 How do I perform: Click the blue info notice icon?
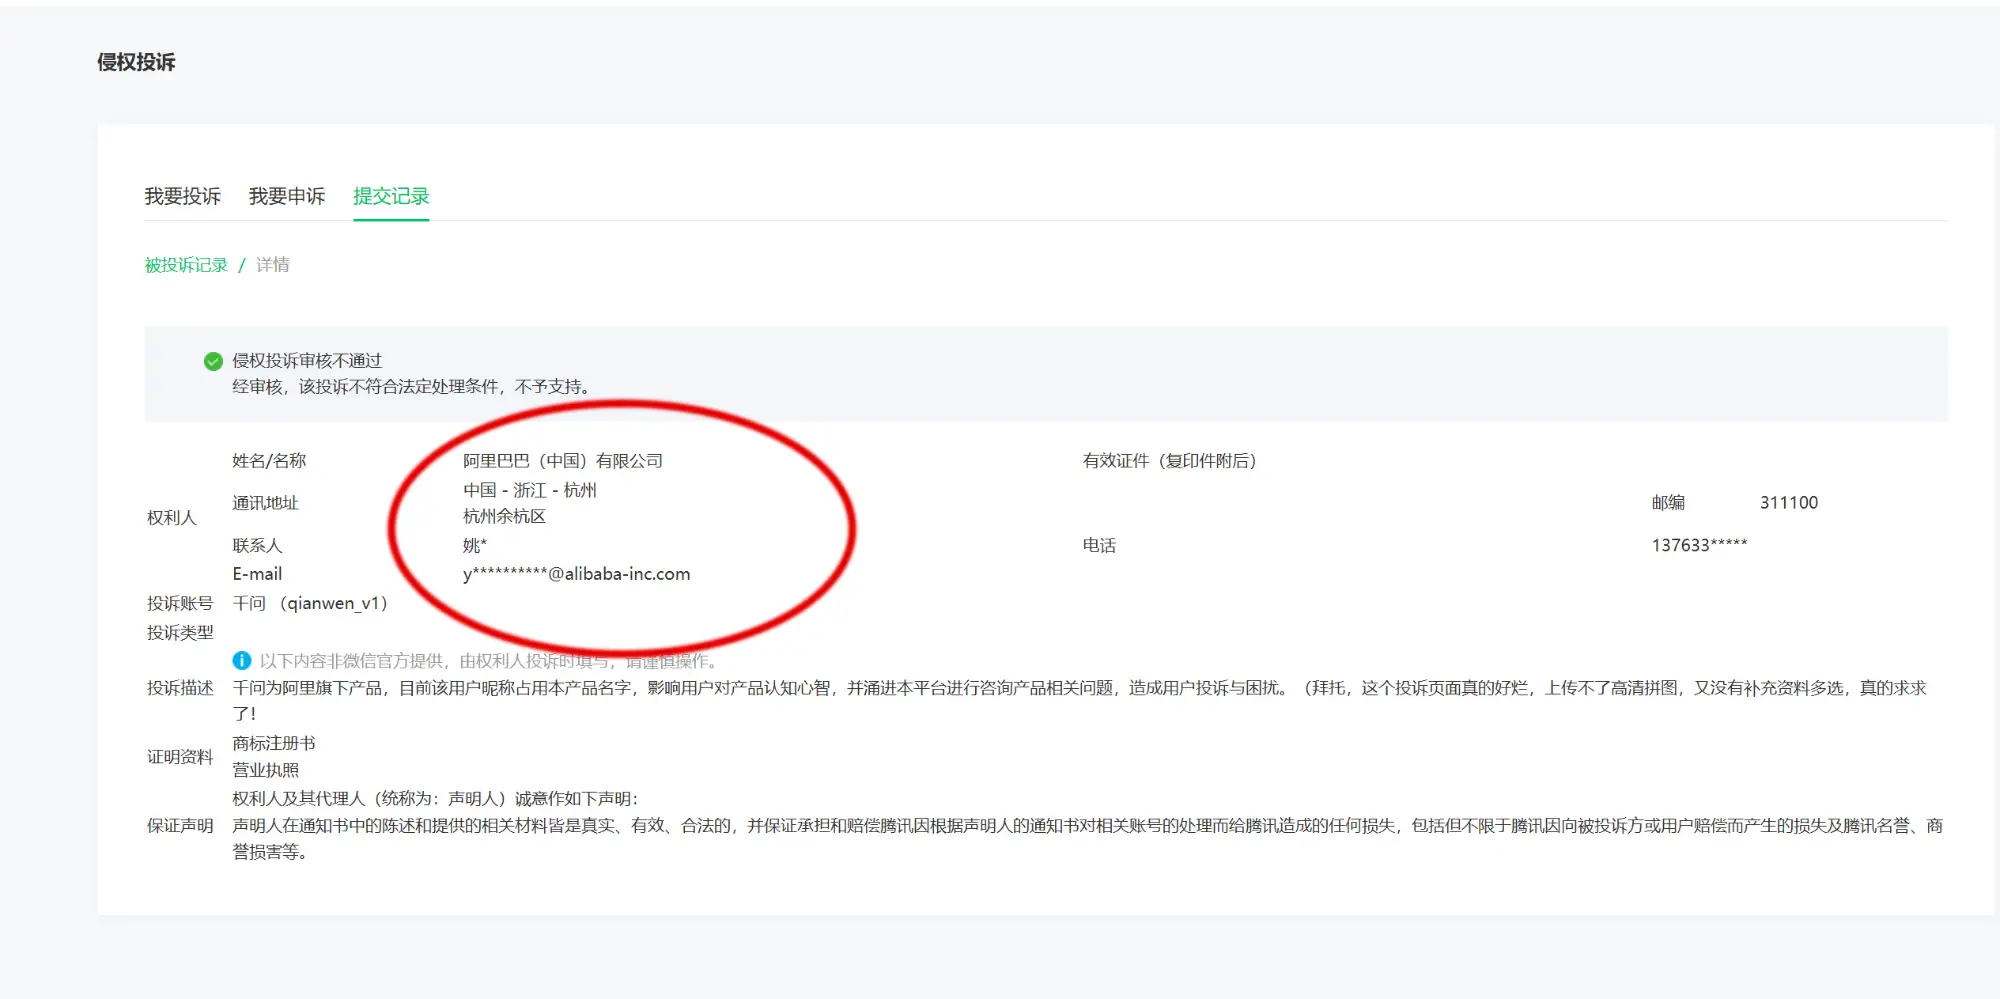(x=241, y=660)
